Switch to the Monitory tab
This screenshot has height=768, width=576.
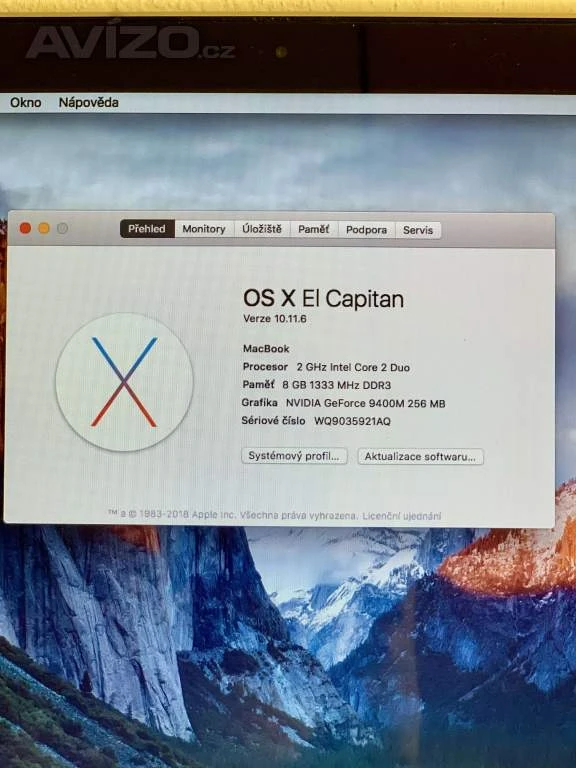tap(204, 229)
